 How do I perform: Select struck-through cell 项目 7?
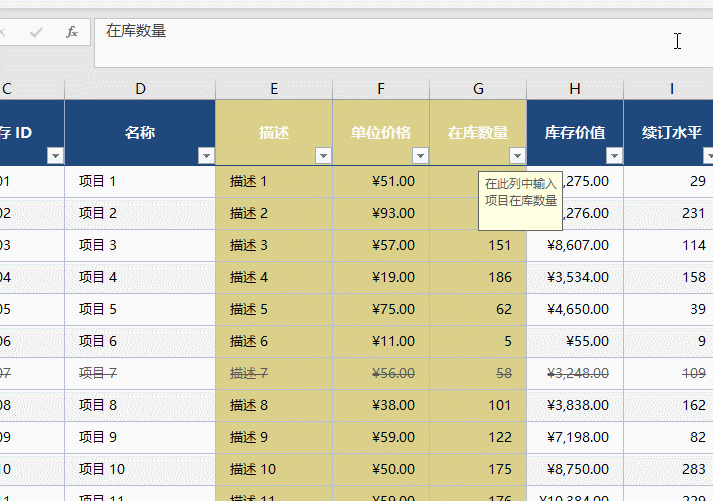click(140, 373)
